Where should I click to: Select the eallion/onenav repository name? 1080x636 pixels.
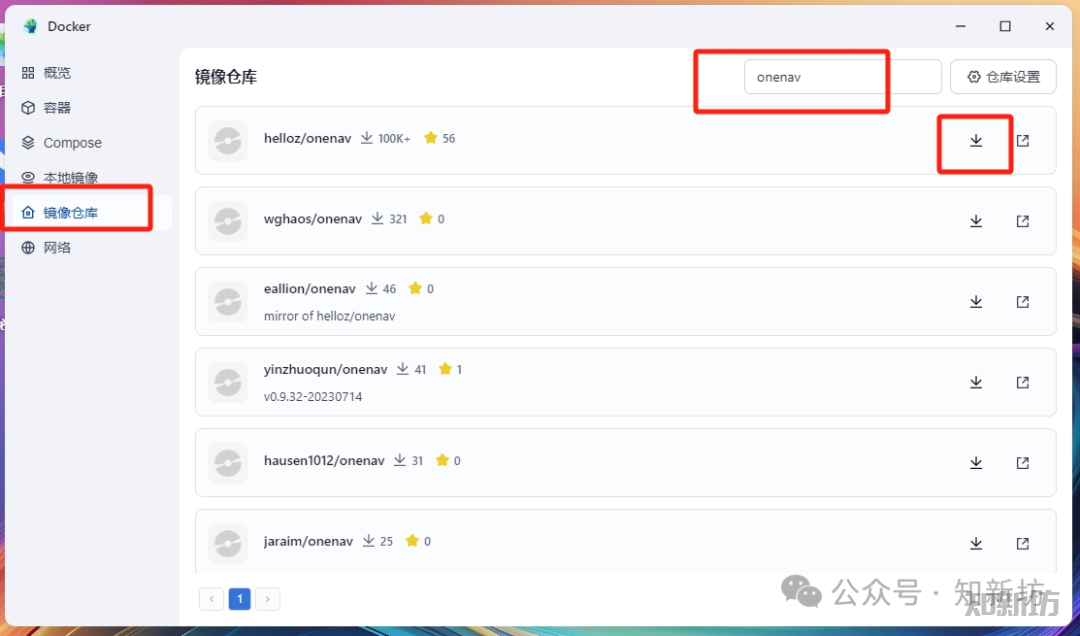pos(310,289)
